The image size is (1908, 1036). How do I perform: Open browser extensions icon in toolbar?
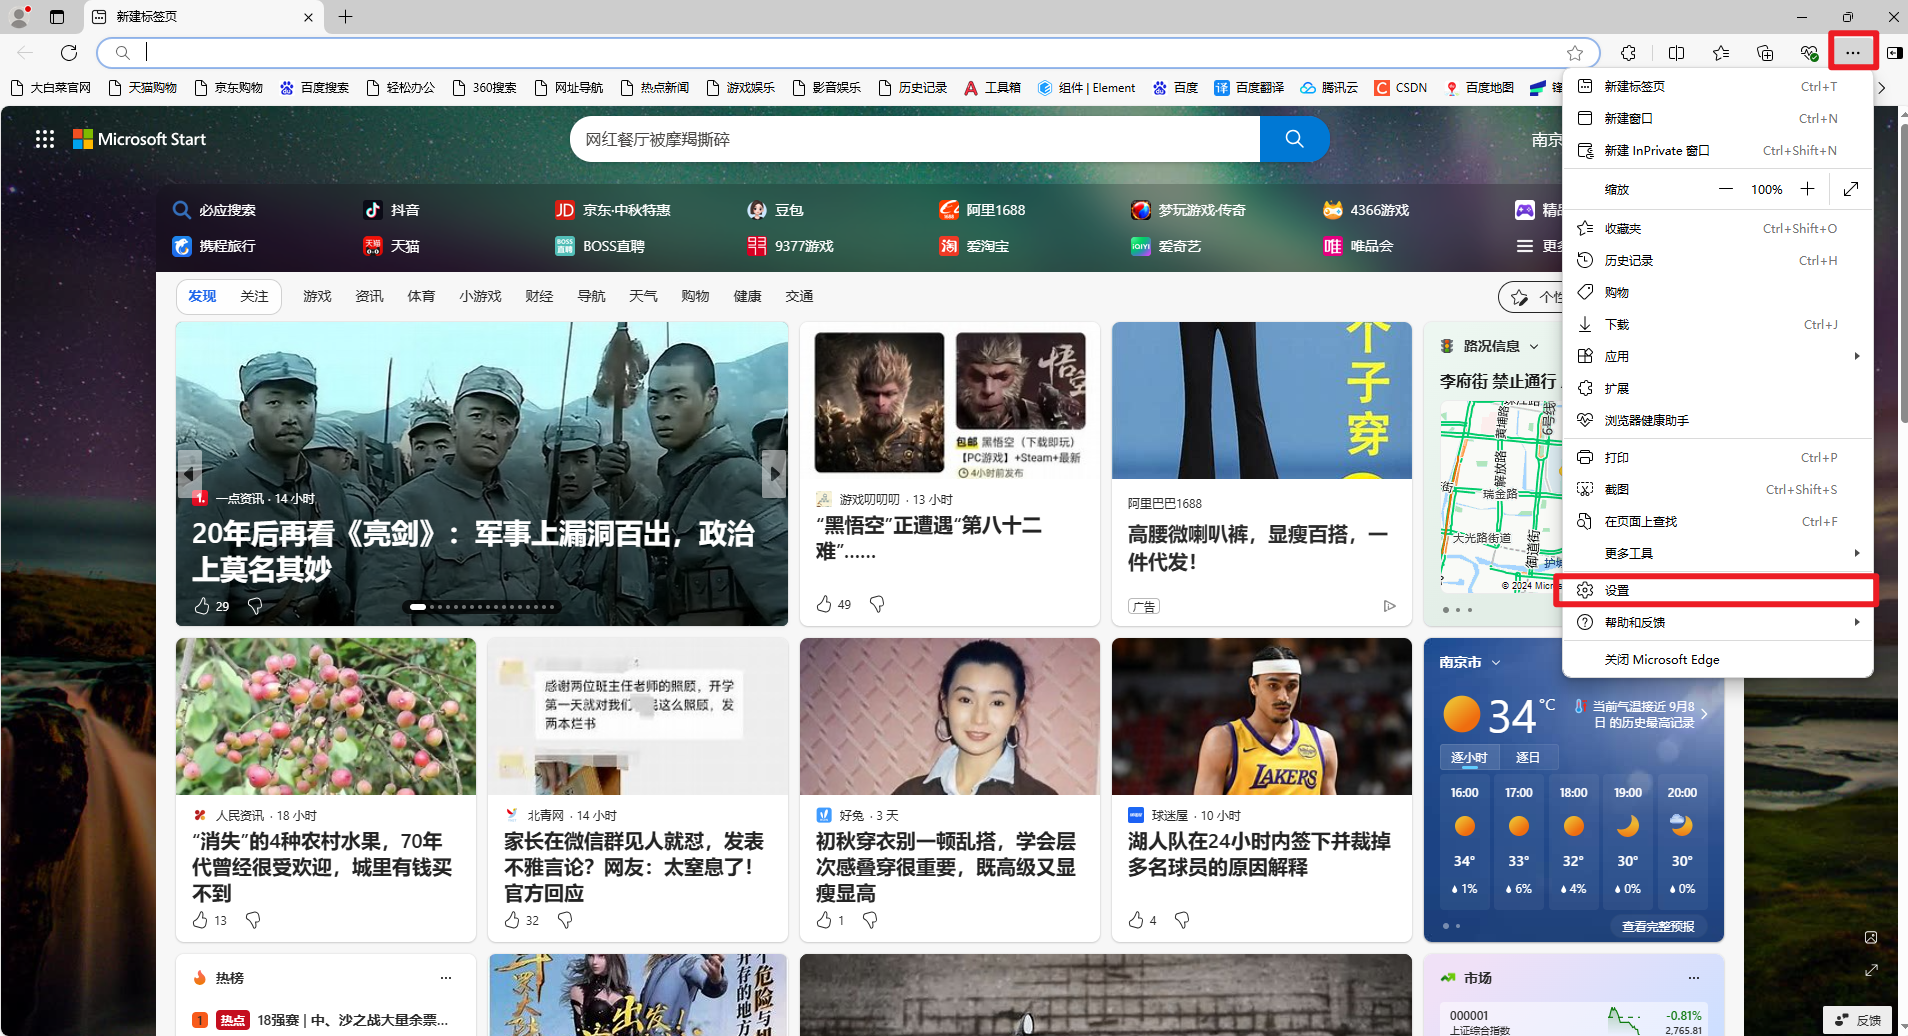(x=1628, y=52)
